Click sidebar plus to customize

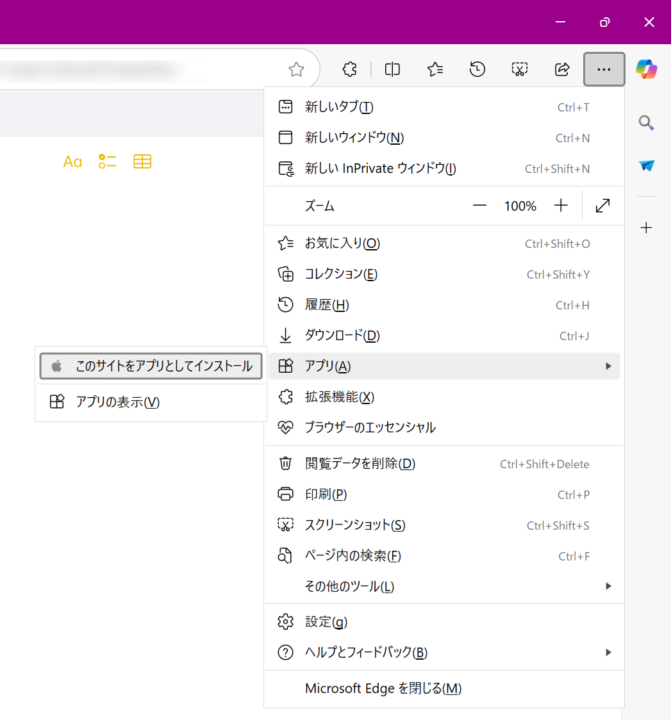(x=646, y=227)
